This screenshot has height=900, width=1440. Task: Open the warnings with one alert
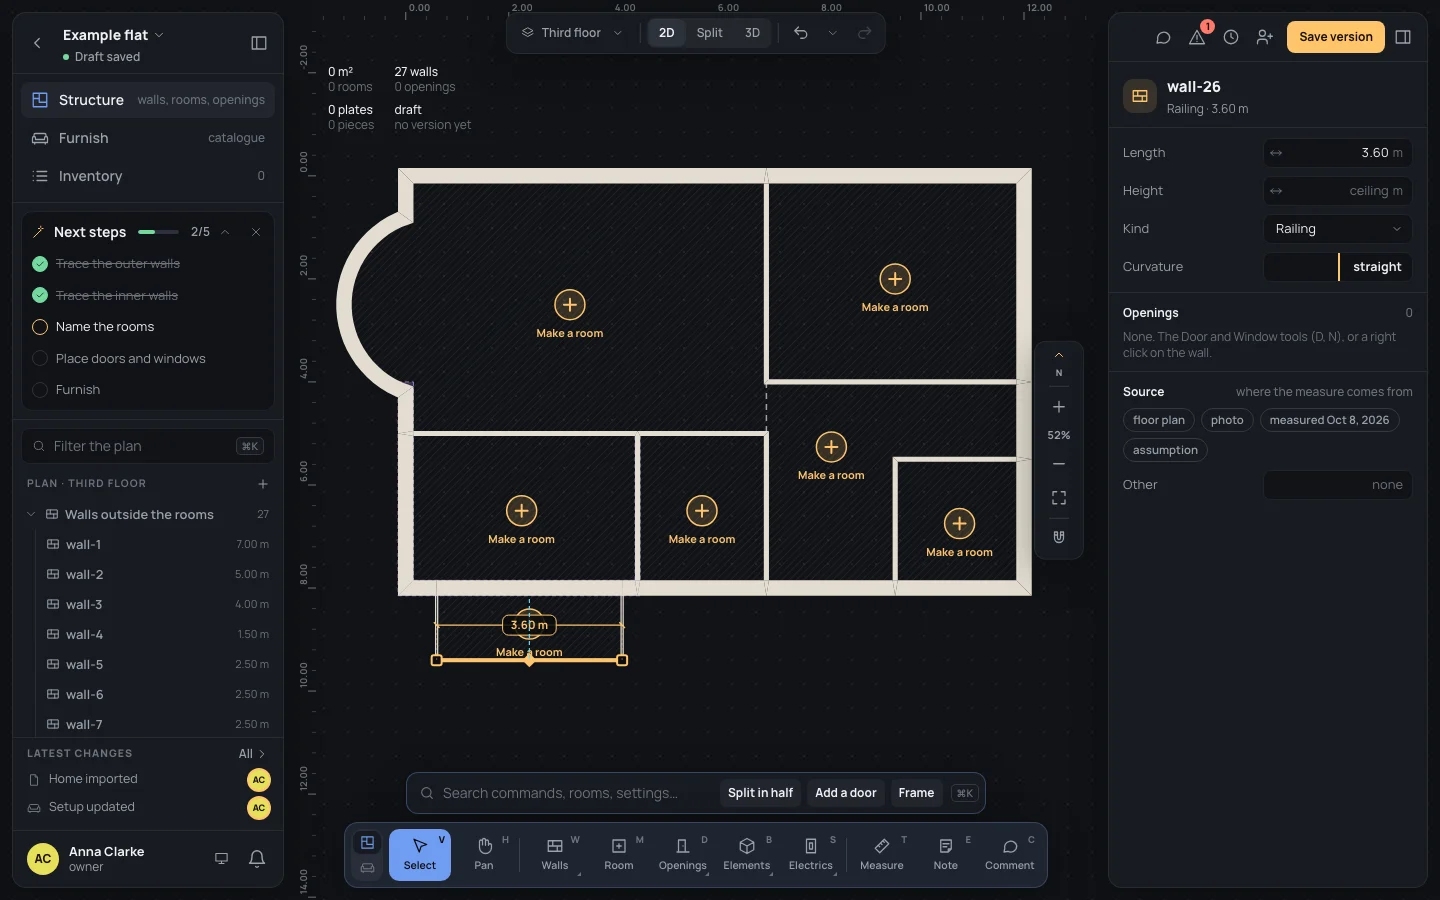click(1197, 37)
